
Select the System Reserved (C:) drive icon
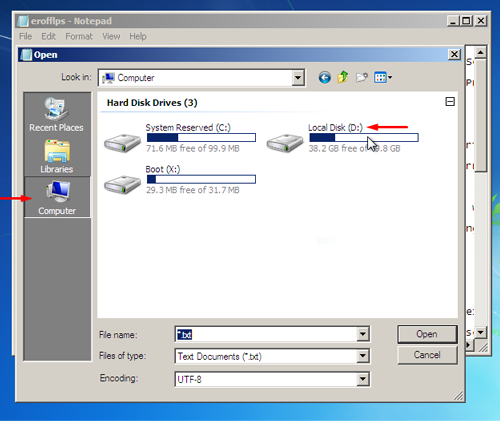[x=122, y=143]
